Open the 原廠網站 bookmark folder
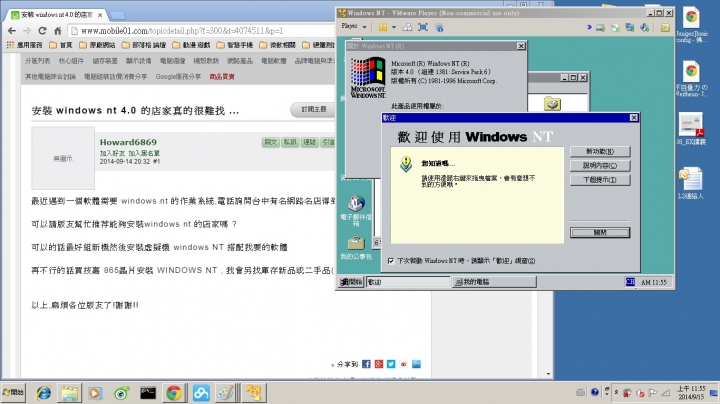This screenshot has height=404, width=720. (97, 45)
